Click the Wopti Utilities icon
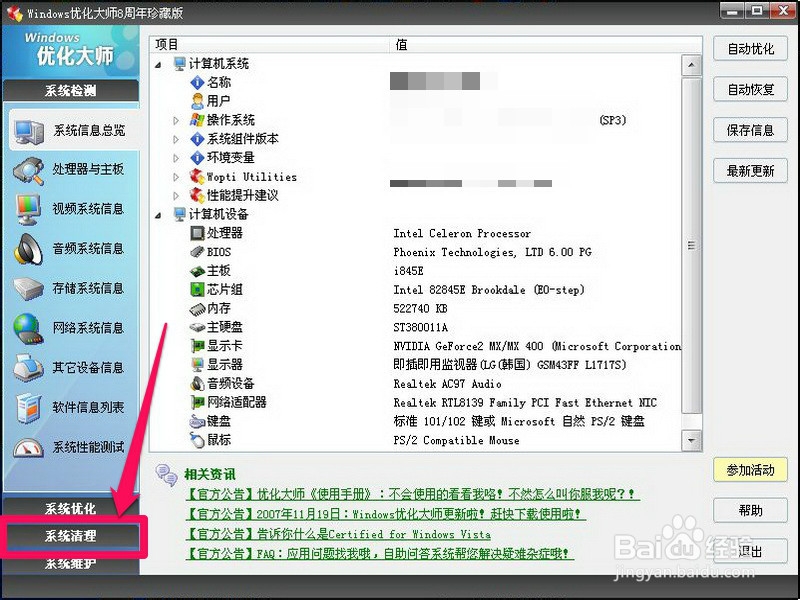Image resolution: width=800 pixels, height=600 pixels. tap(197, 177)
